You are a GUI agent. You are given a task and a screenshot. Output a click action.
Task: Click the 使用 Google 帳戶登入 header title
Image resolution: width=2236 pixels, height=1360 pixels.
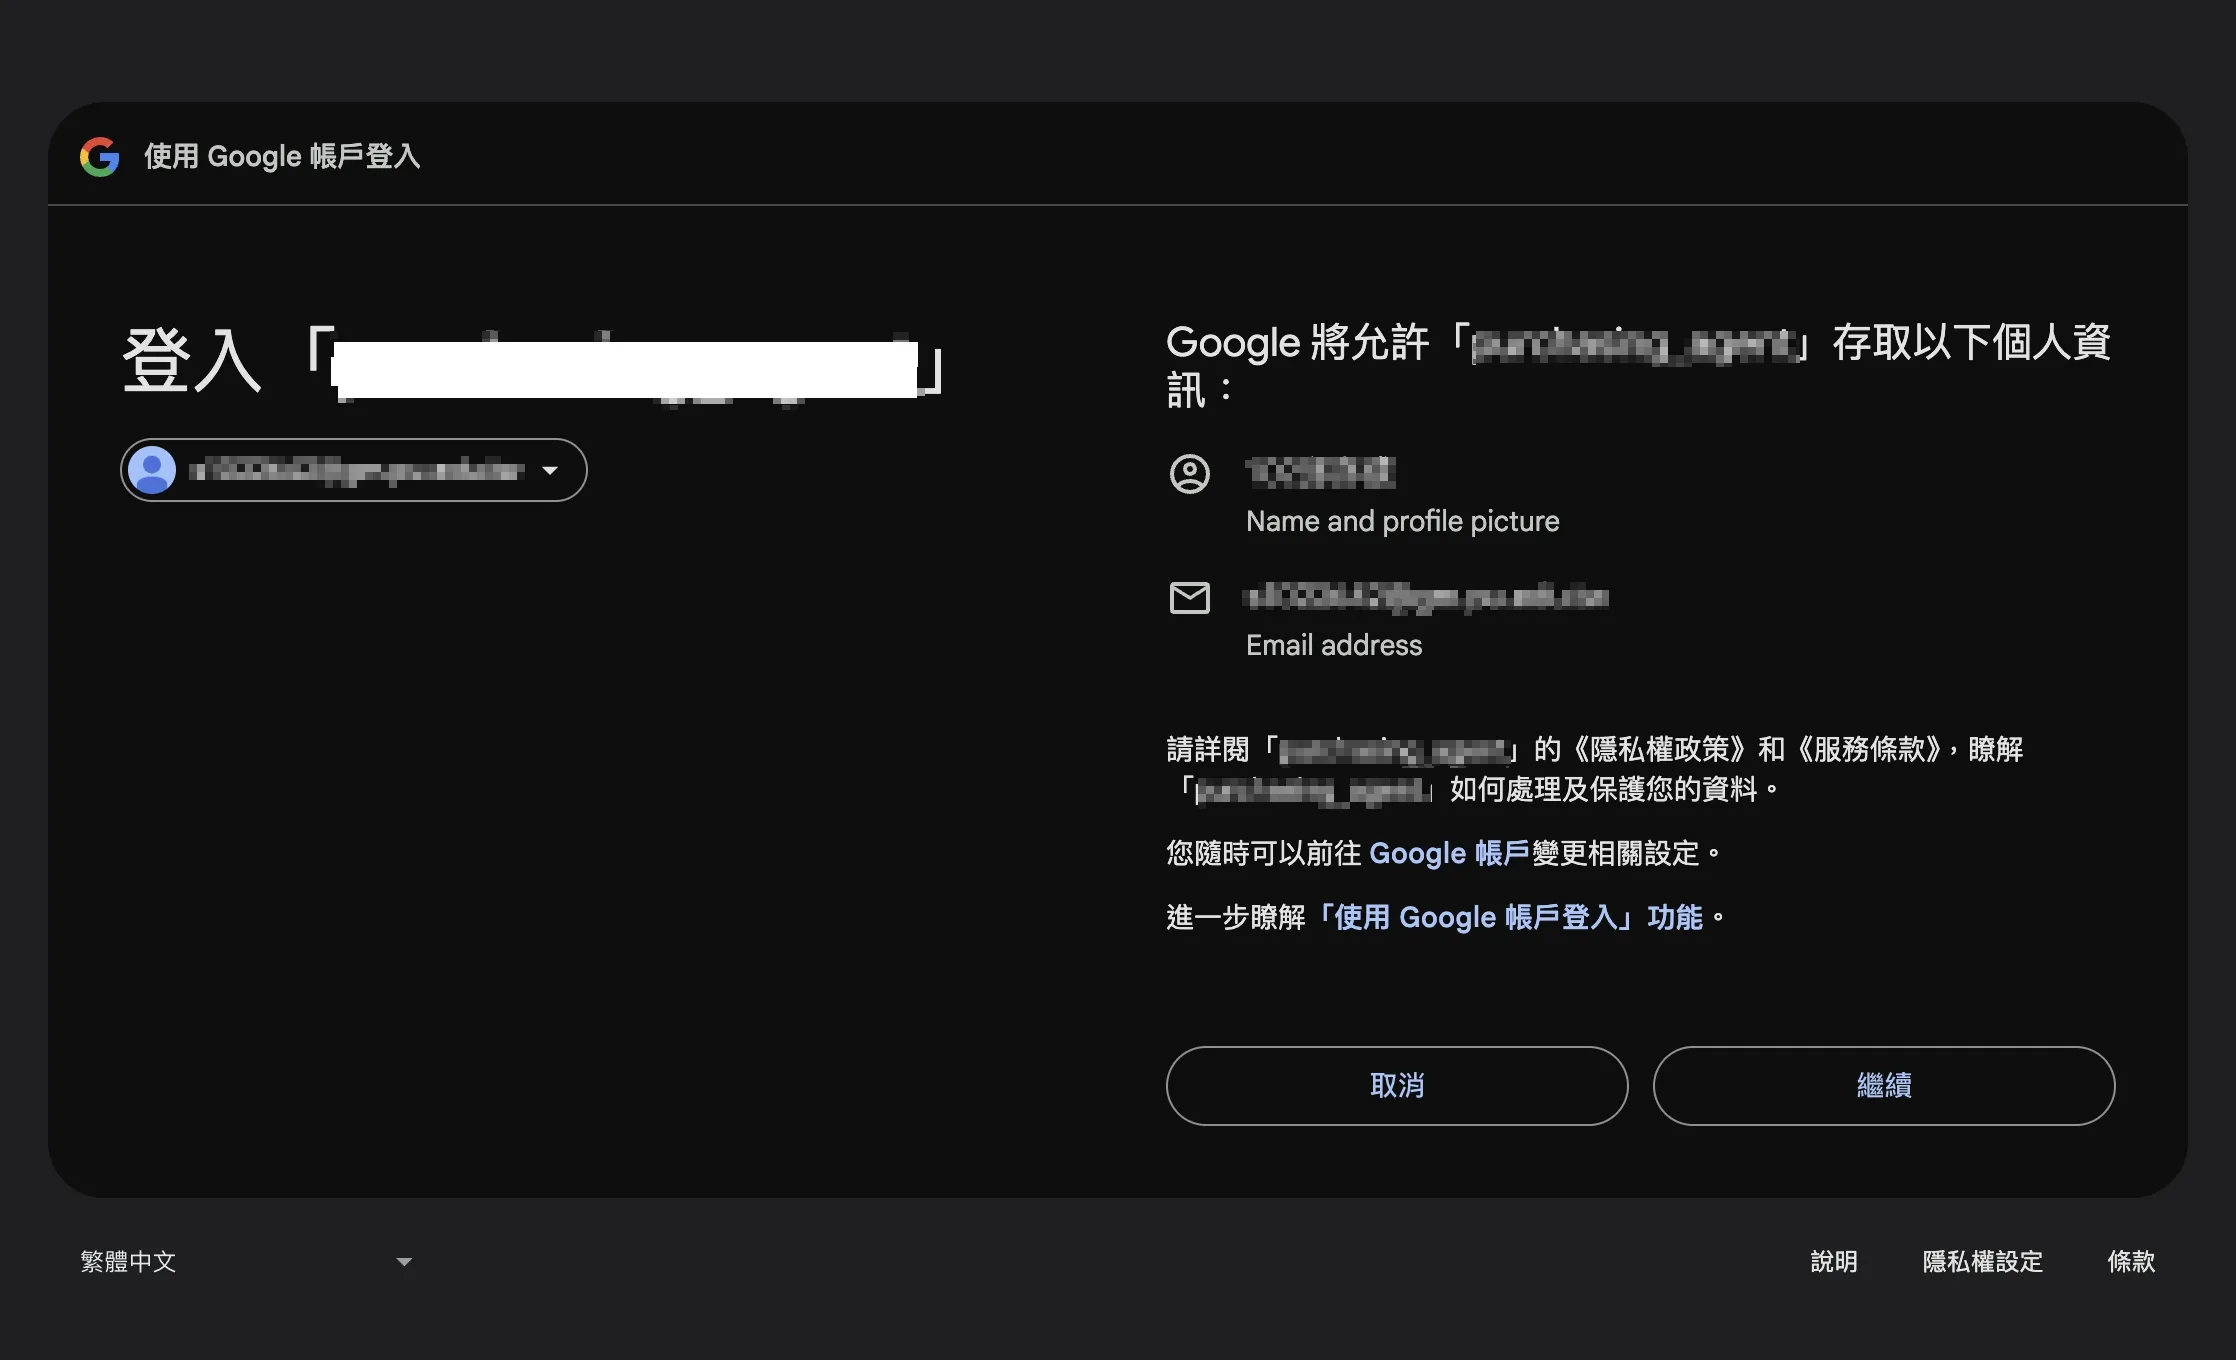282,157
